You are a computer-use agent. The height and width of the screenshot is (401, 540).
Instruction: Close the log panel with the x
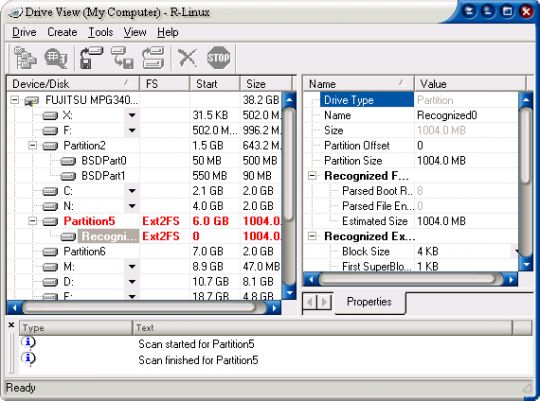[x=11, y=325]
